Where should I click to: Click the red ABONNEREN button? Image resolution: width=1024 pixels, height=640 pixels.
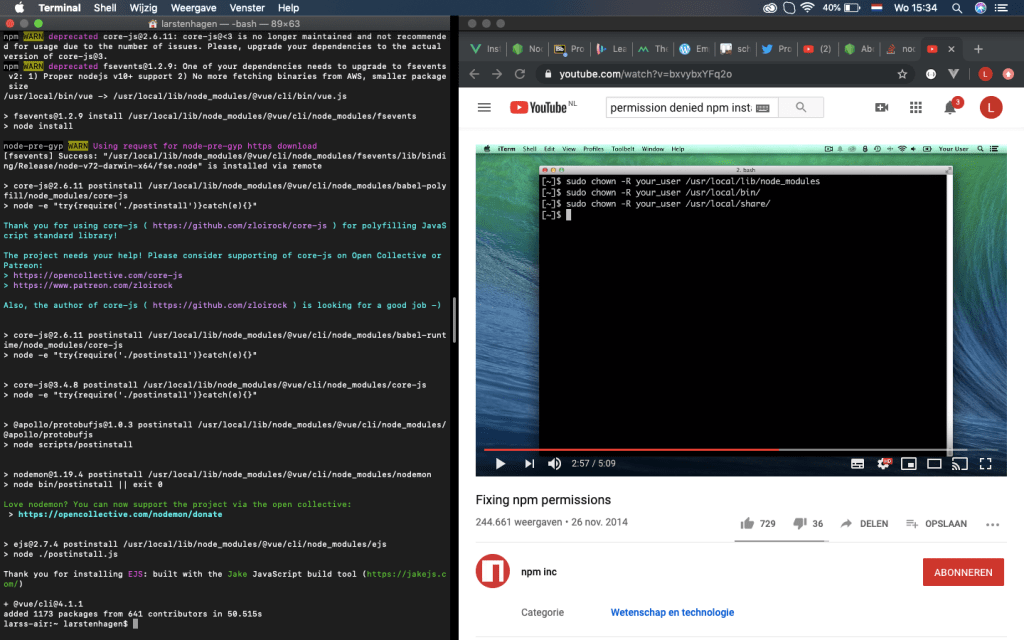(x=963, y=572)
